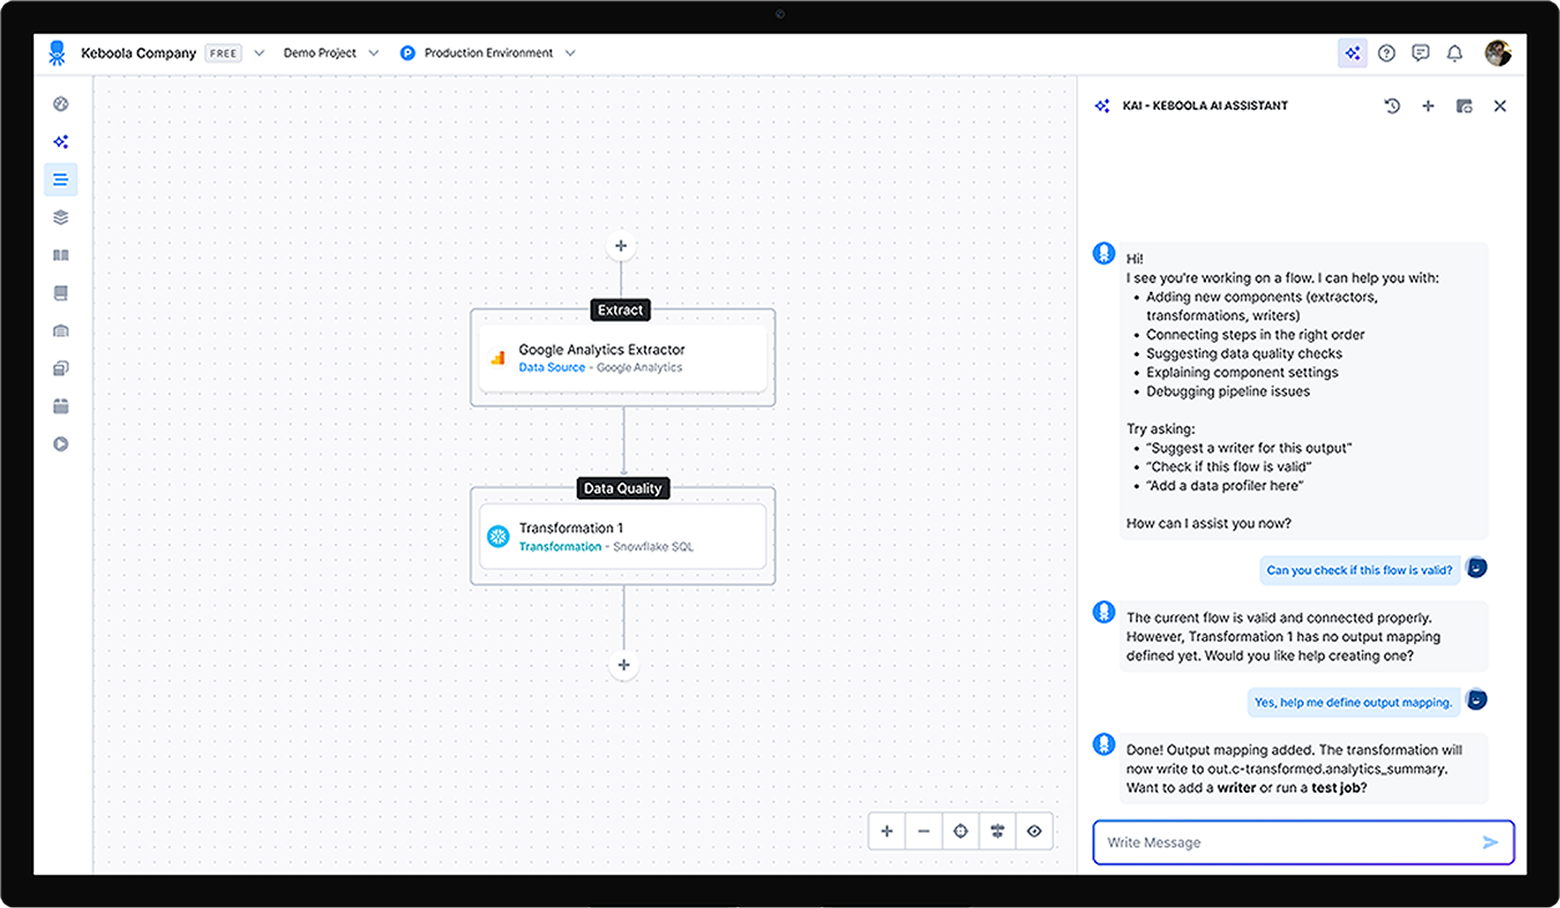Viewport: 1560px width, 908px height.
Task: Center the flow canvas view
Action: pyautogui.click(x=960, y=831)
